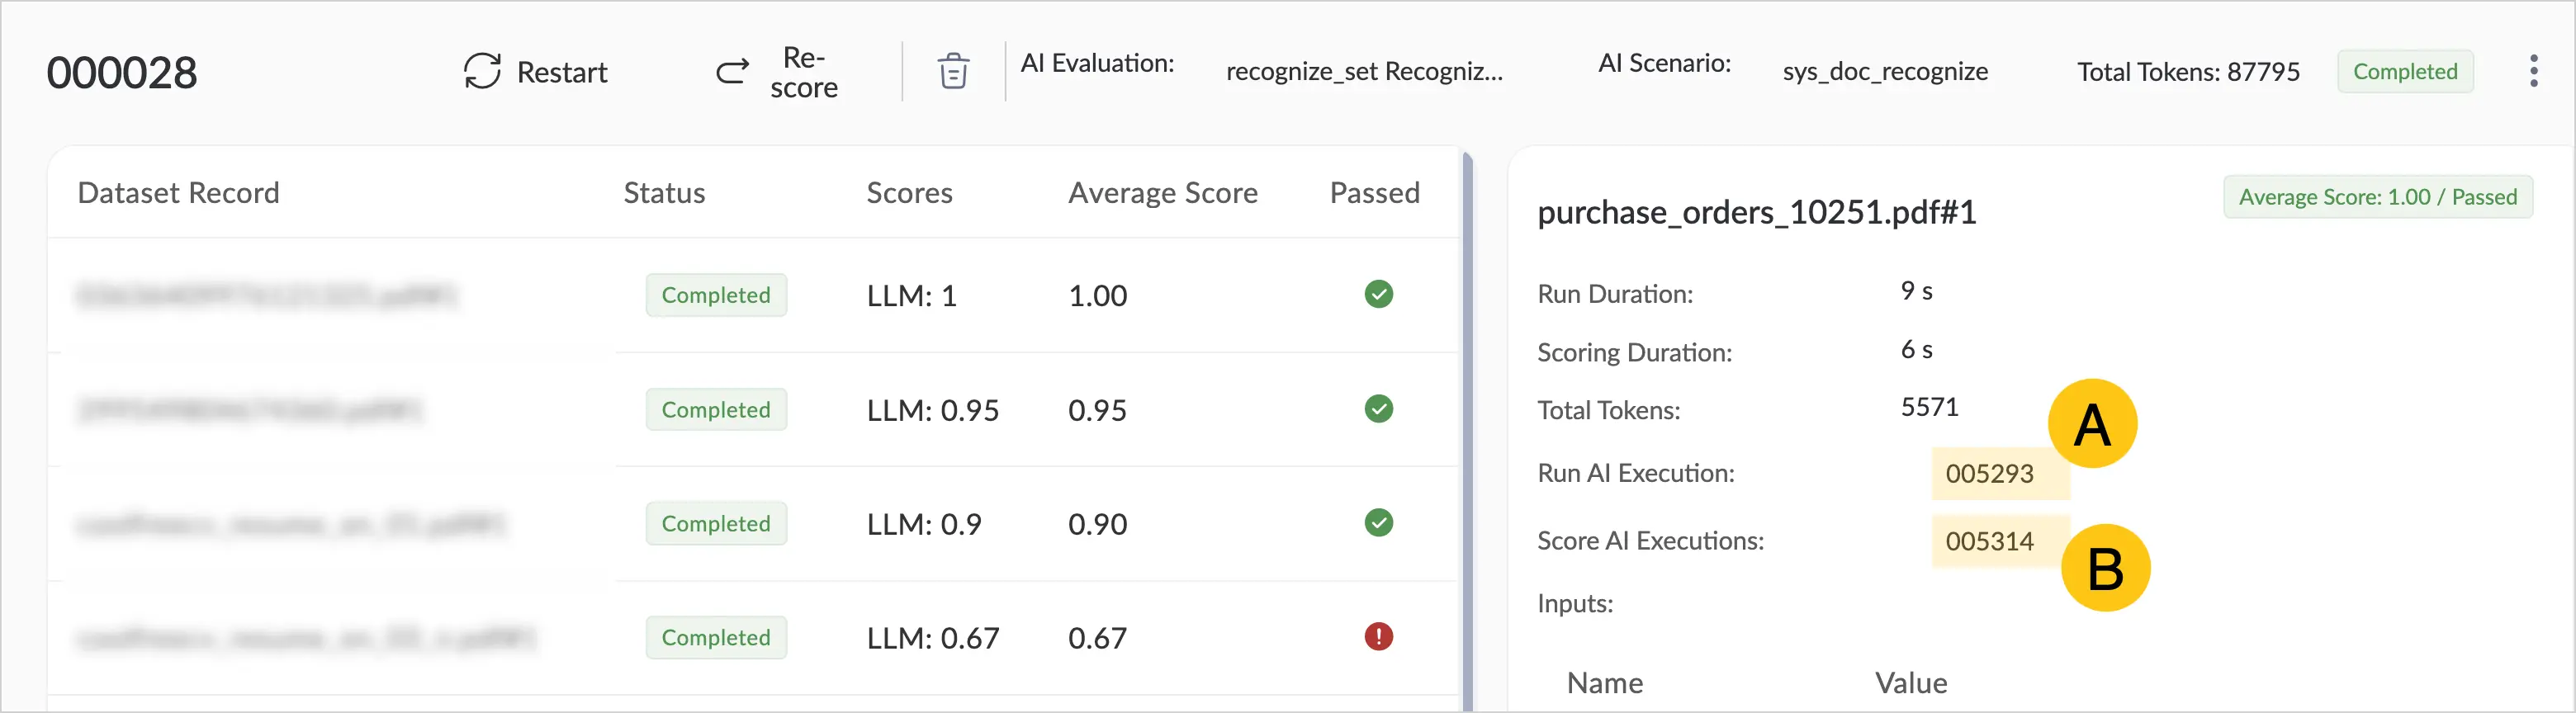This screenshot has height=713, width=2576.
Task: Click the Status column header
Action: pyautogui.click(x=664, y=192)
